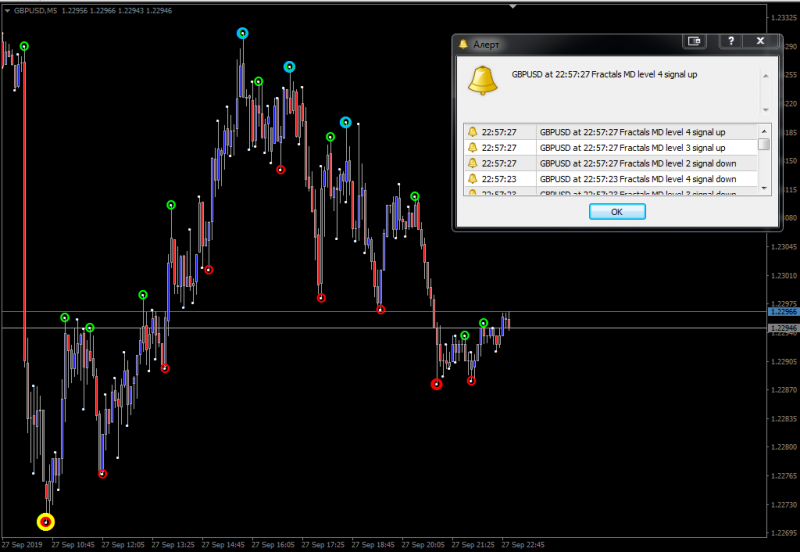
Task: Click the large thick red fractal marker below the 20:05 drop
Action: 436,385
